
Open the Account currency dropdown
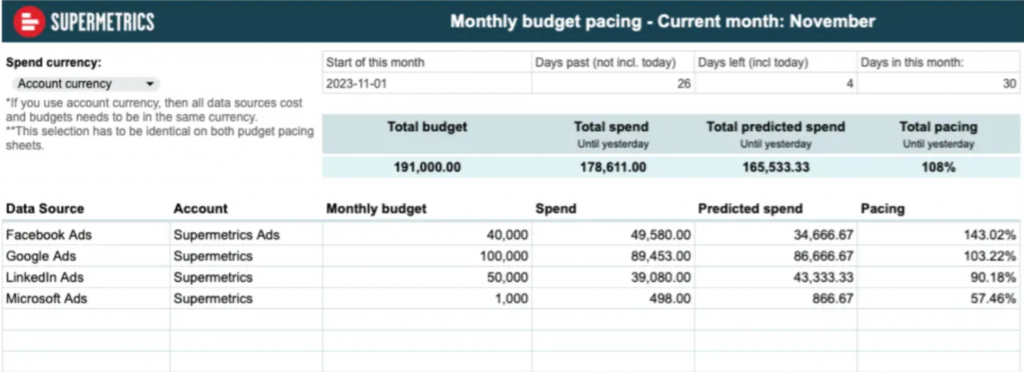tap(85, 84)
